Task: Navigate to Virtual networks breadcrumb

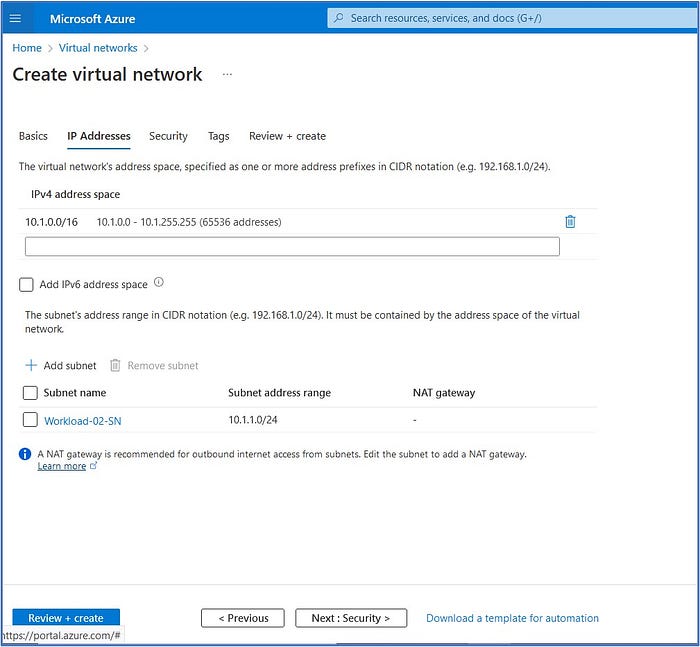Action: [x=98, y=48]
